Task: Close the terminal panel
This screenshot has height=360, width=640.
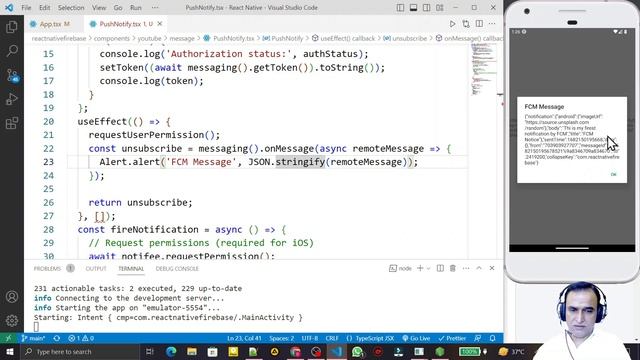Action: point(492,268)
